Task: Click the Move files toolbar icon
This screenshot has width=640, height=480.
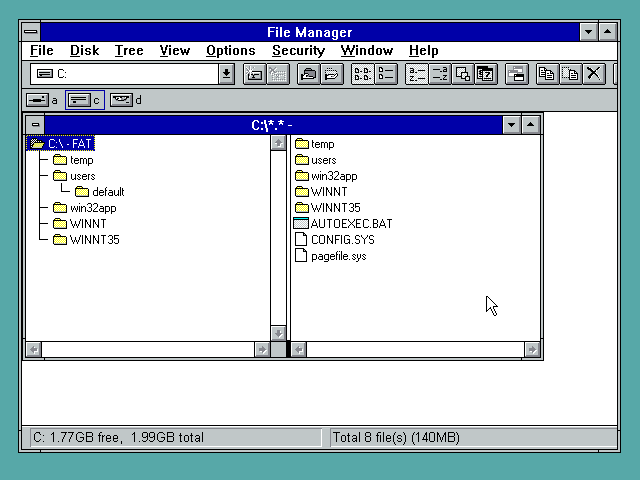Action: point(571,74)
